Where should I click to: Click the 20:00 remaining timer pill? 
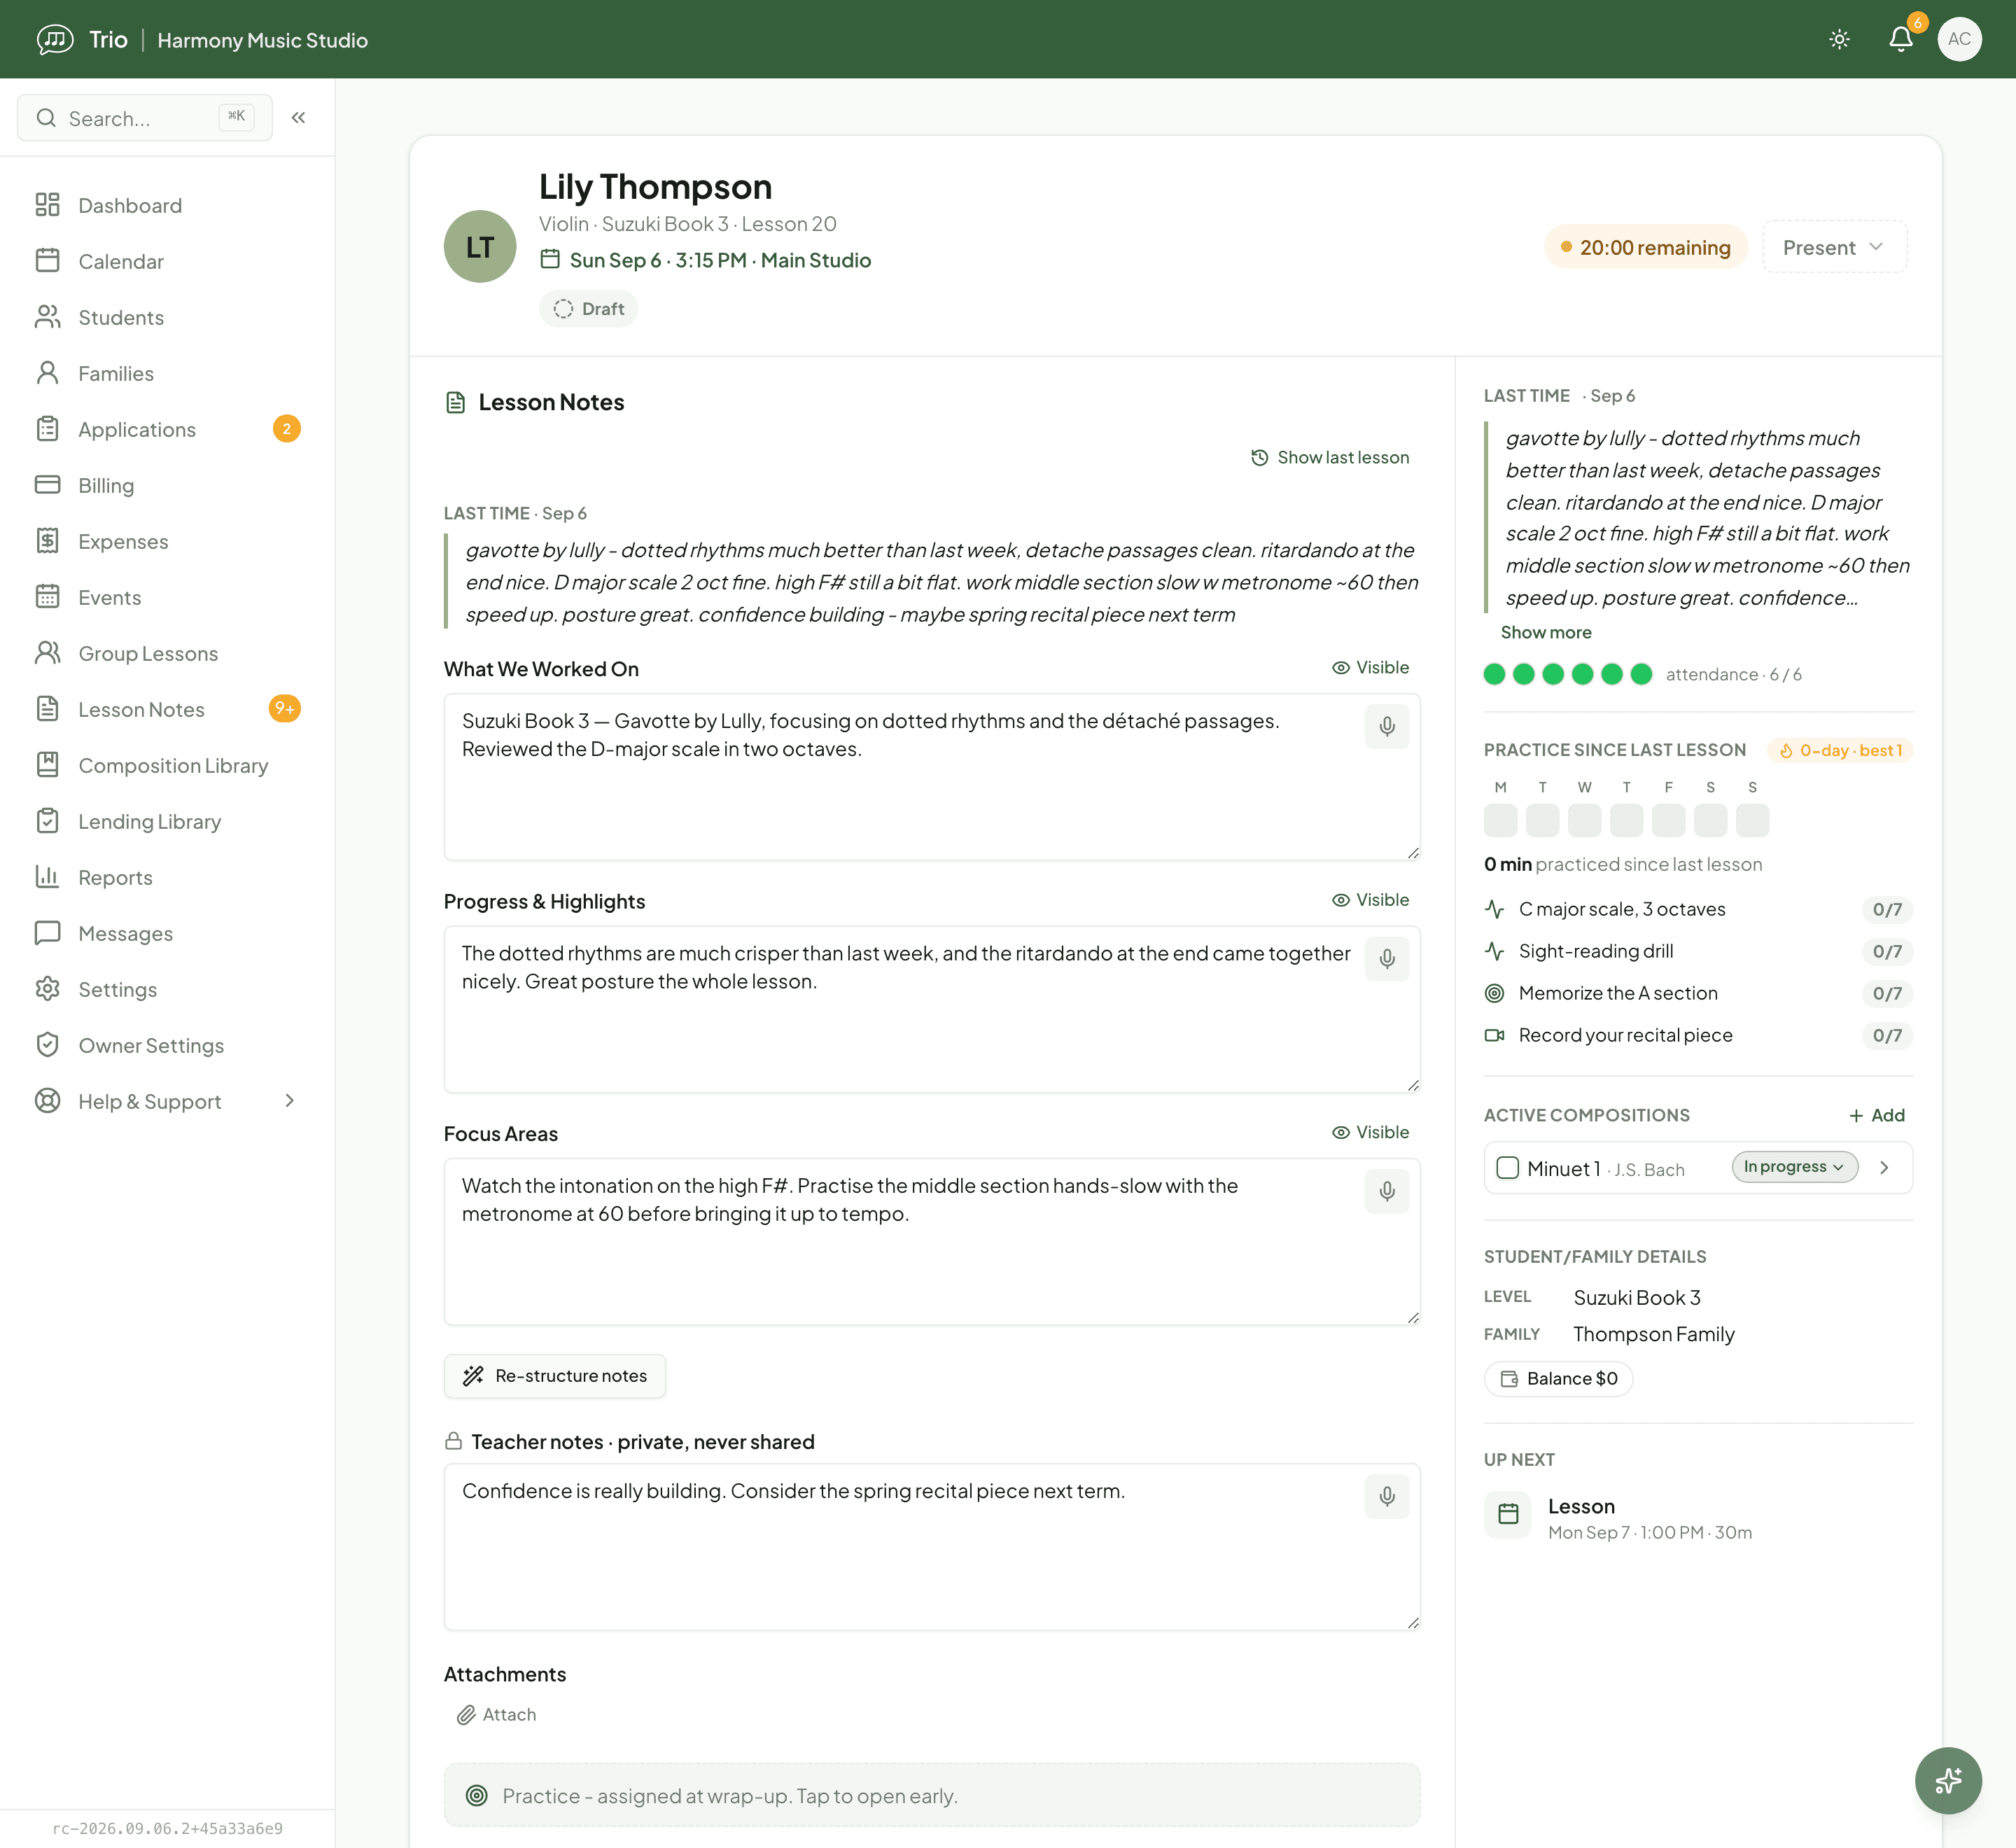(1645, 247)
